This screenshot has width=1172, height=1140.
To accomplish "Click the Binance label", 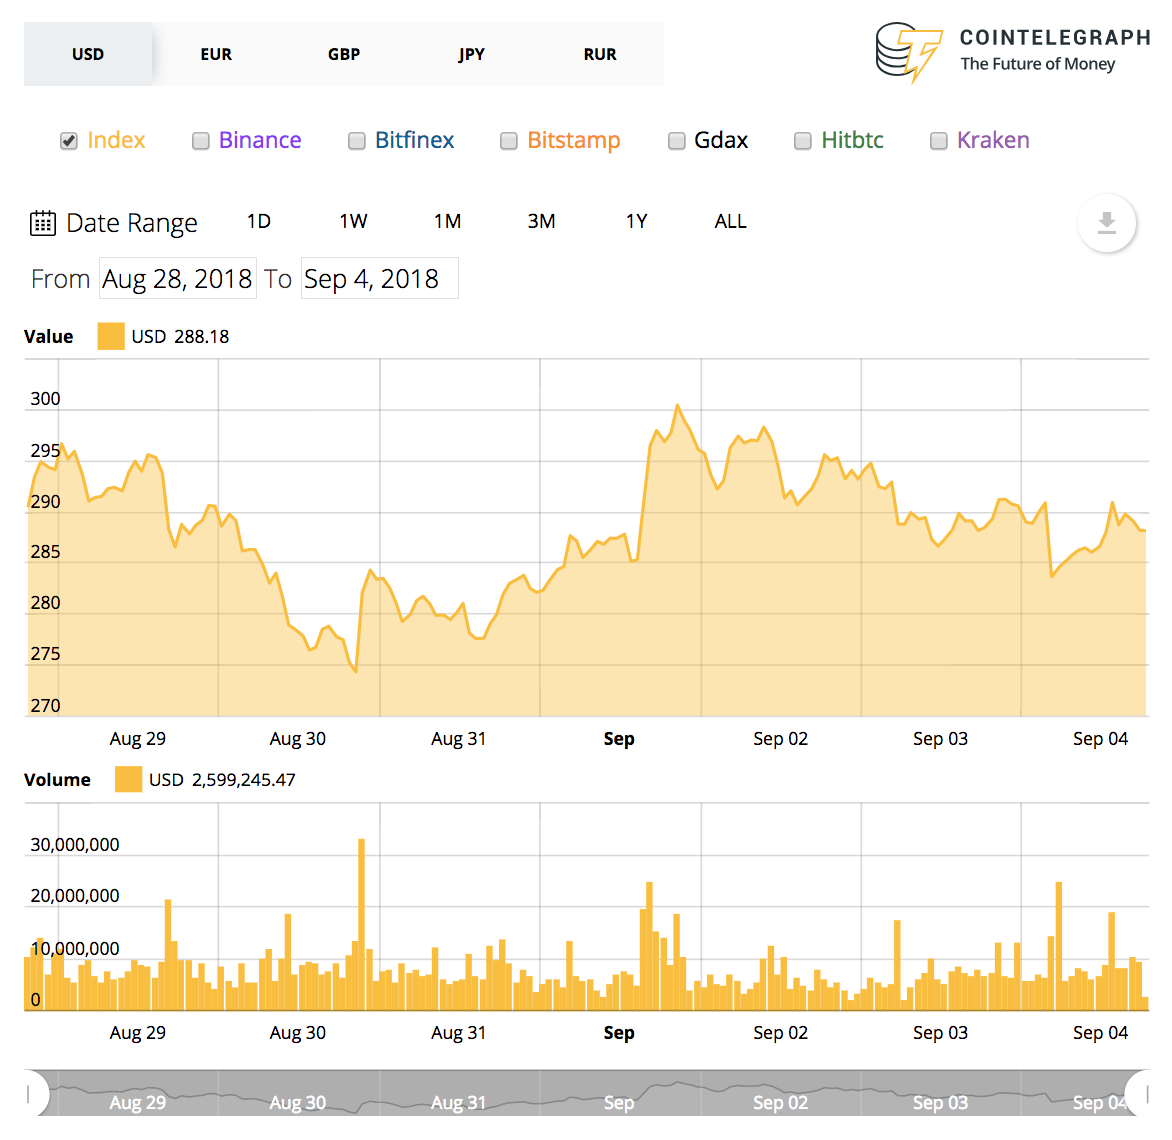I will click(260, 141).
